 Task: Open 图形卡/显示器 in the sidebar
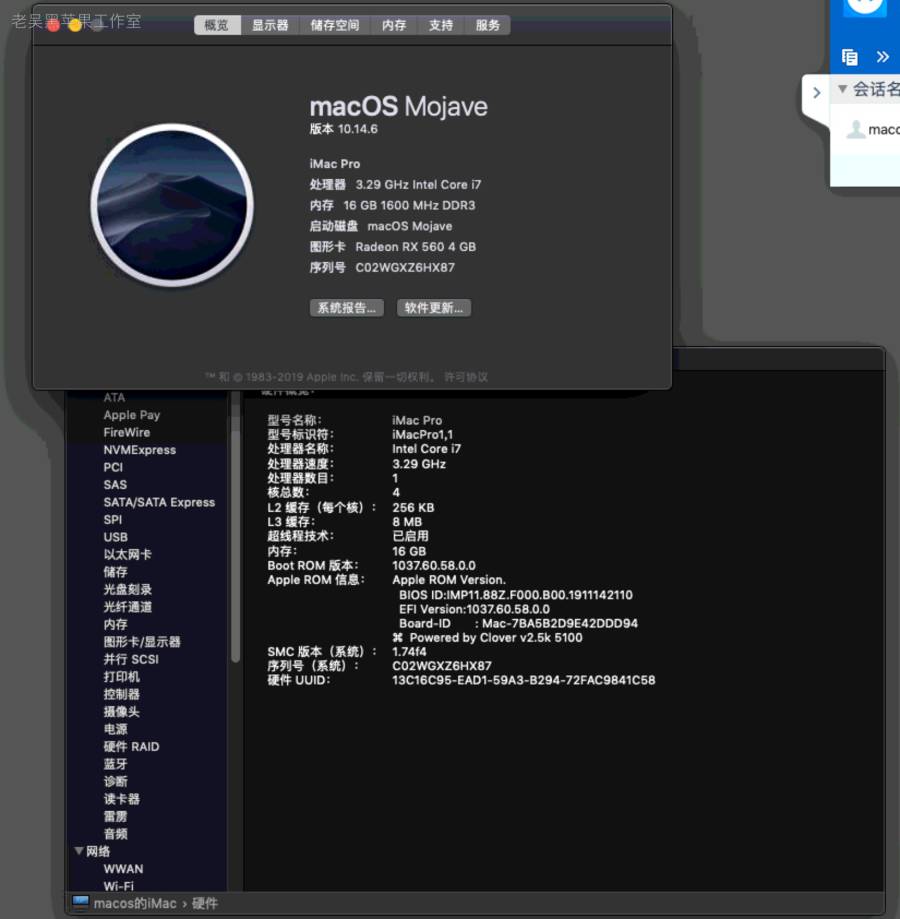[x=142, y=642]
